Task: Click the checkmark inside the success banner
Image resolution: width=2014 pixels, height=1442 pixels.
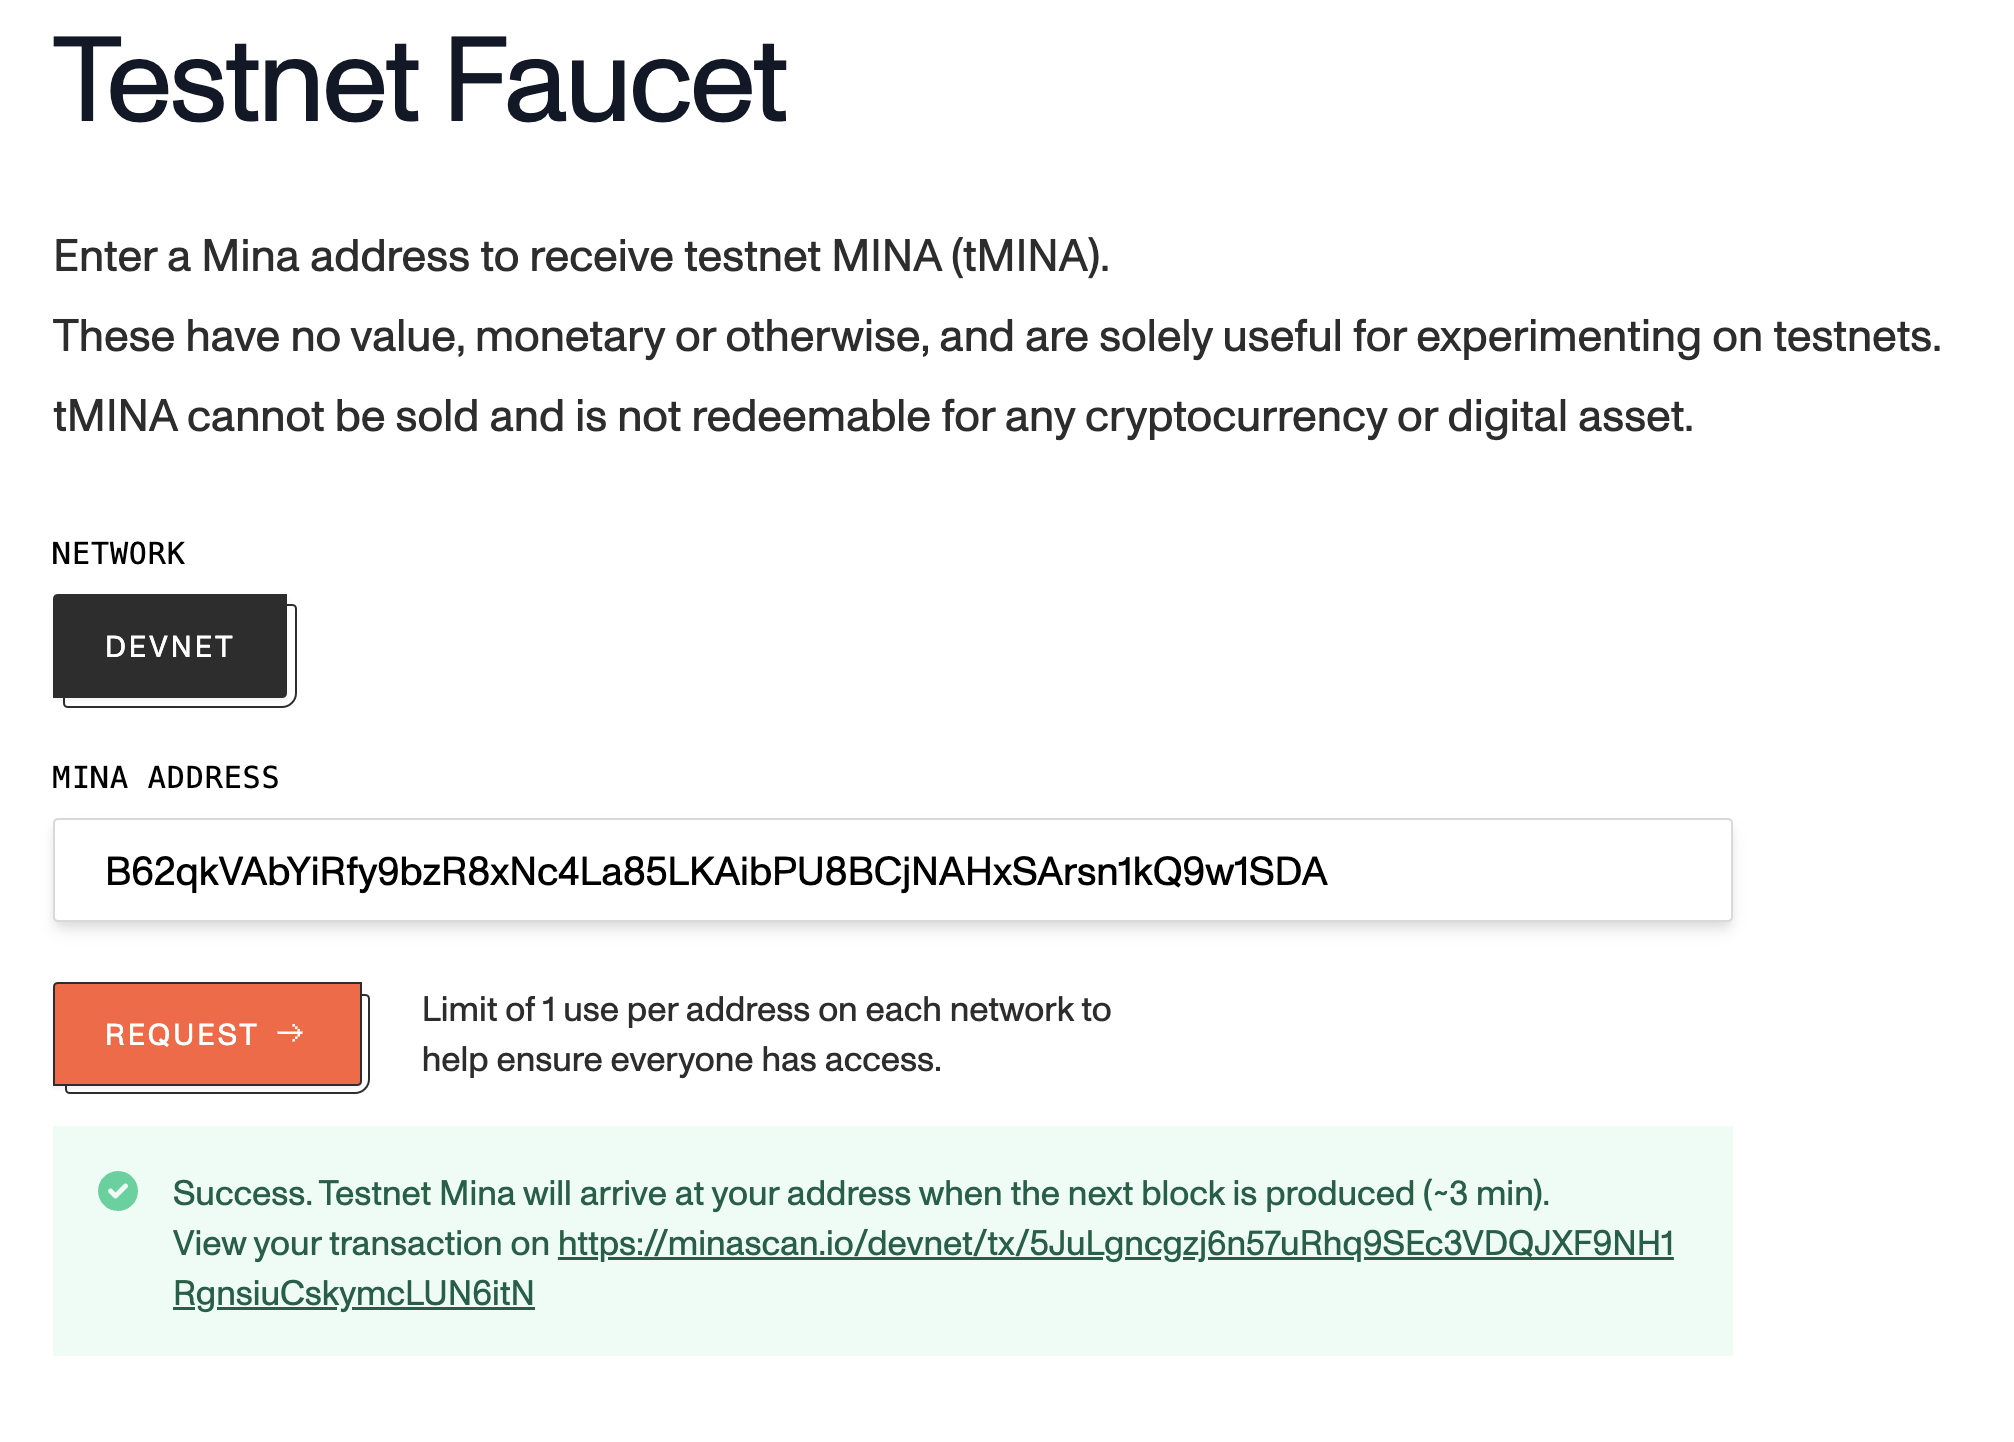Action: click(x=120, y=1193)
